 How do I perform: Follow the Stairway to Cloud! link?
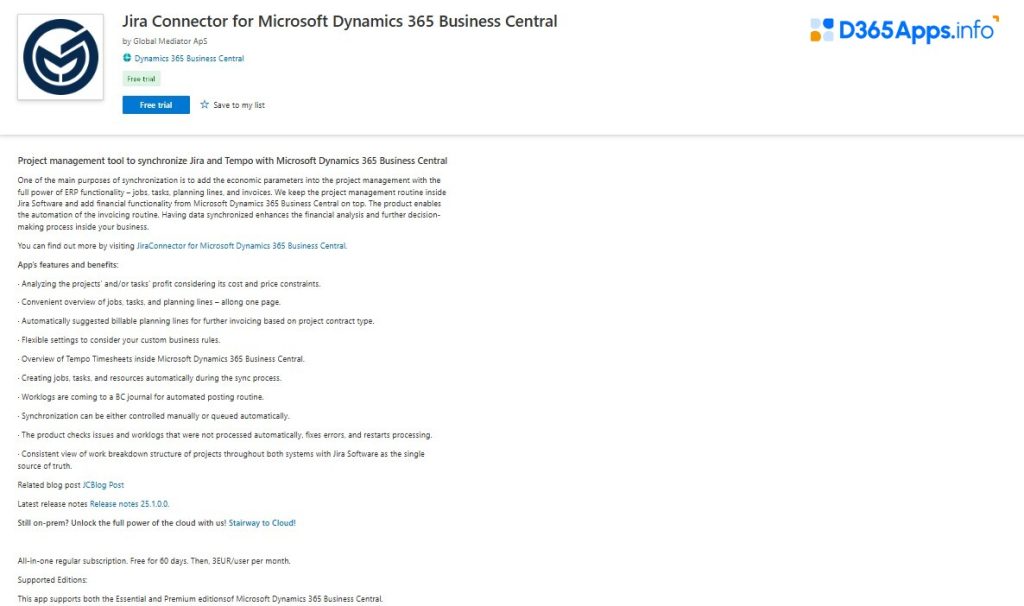coord(262,523)
